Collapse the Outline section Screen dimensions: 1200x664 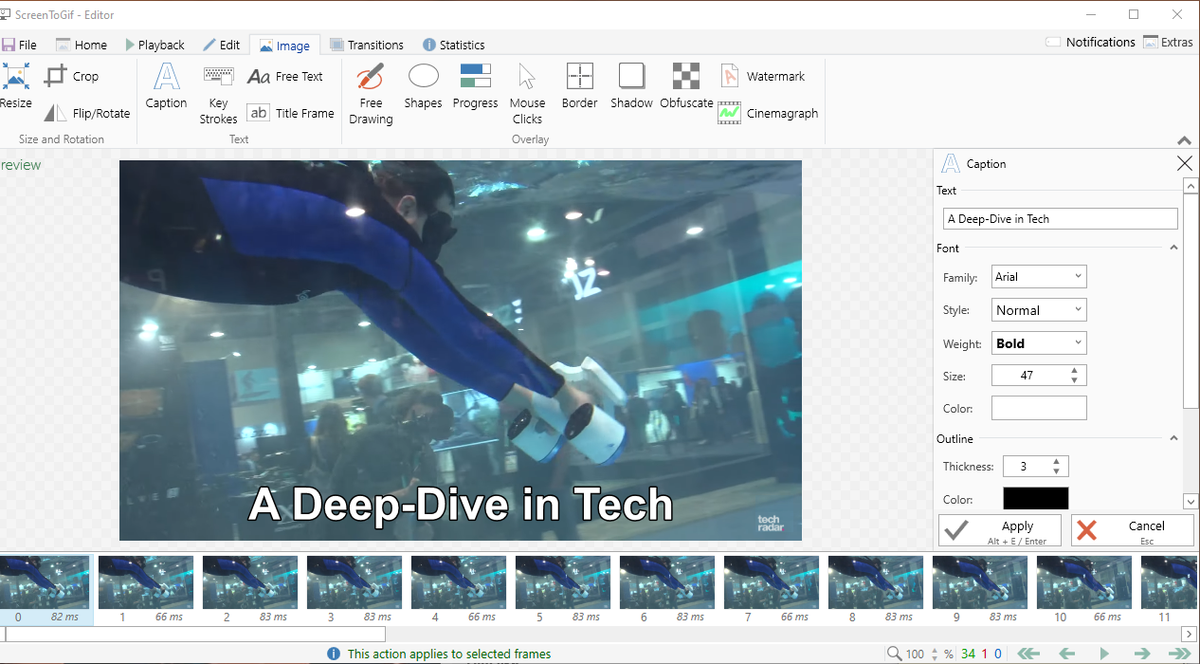[x=1173, y=438]
